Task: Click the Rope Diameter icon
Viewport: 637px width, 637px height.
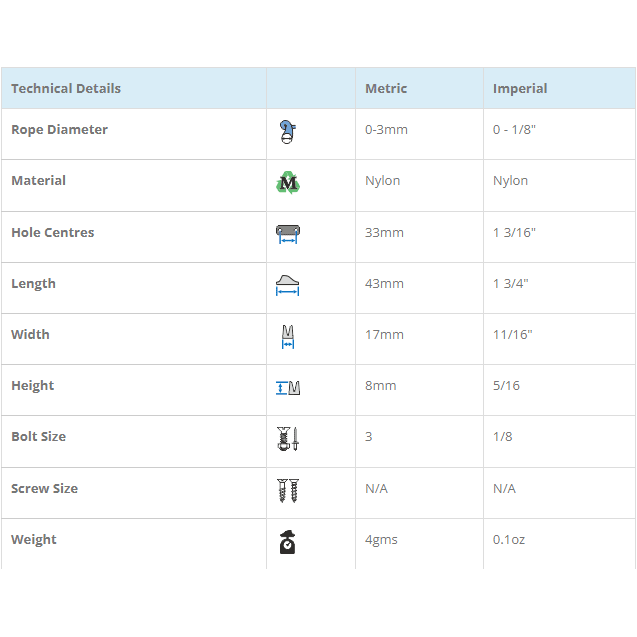Action: tap(288, 131)
